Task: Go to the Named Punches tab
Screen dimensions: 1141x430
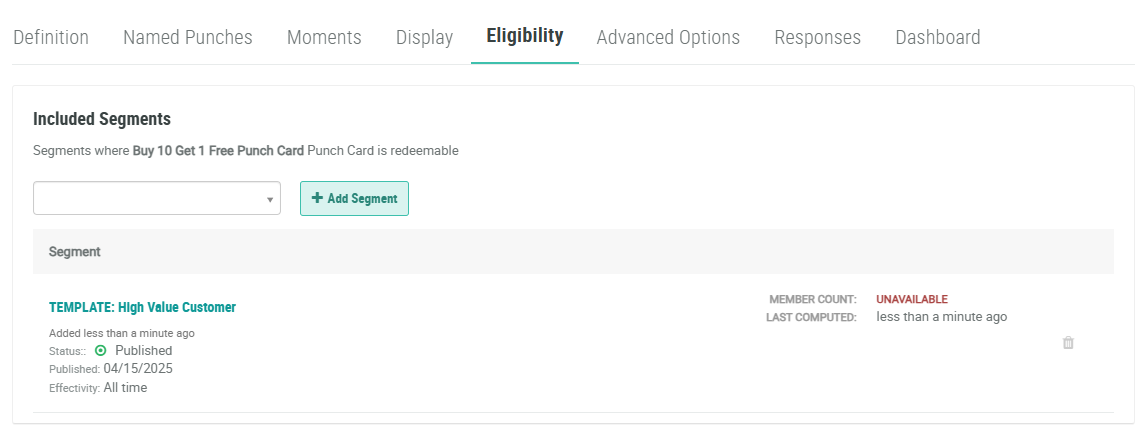Action: click(x=188, y=37)
